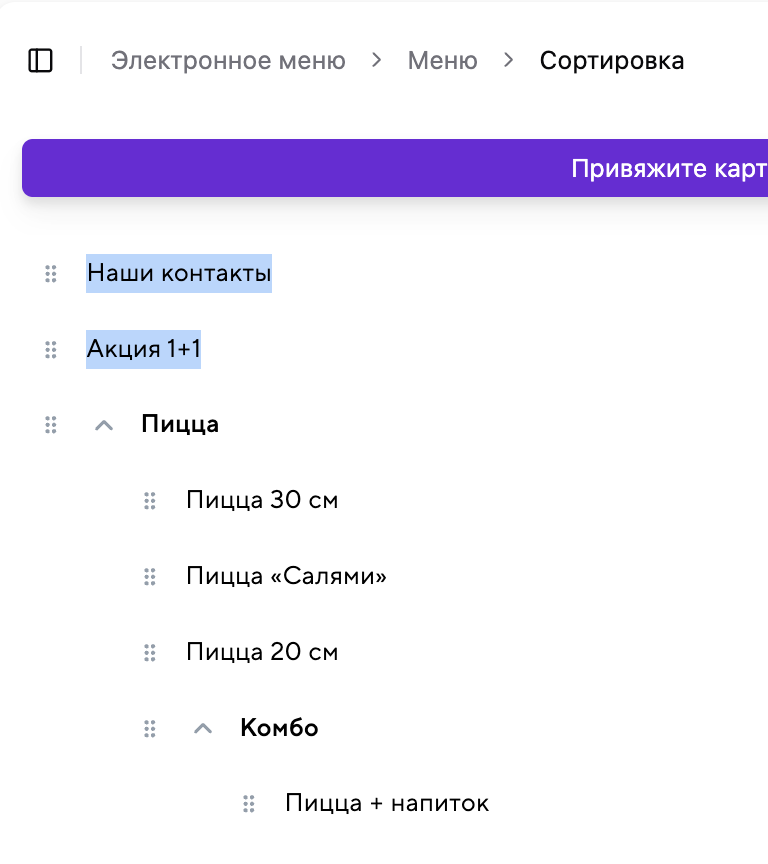Click drag handle beside Пицца 30 см
Image resolution: width=768 pixels, height=864 pixels.
pos(150,501)
